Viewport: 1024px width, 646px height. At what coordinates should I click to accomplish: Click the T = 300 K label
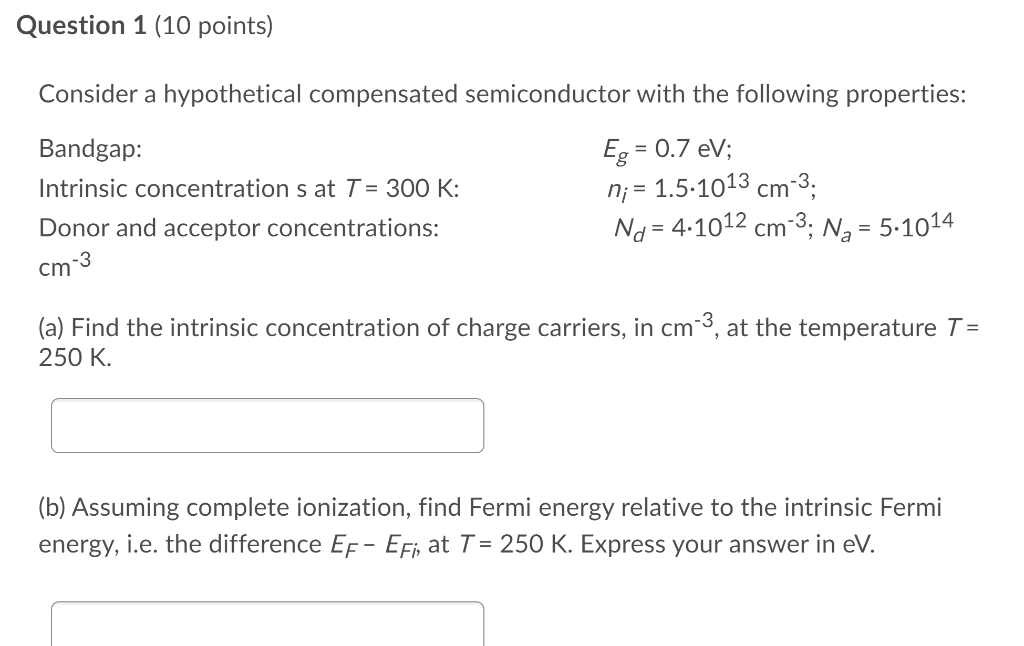pos(399,188)
